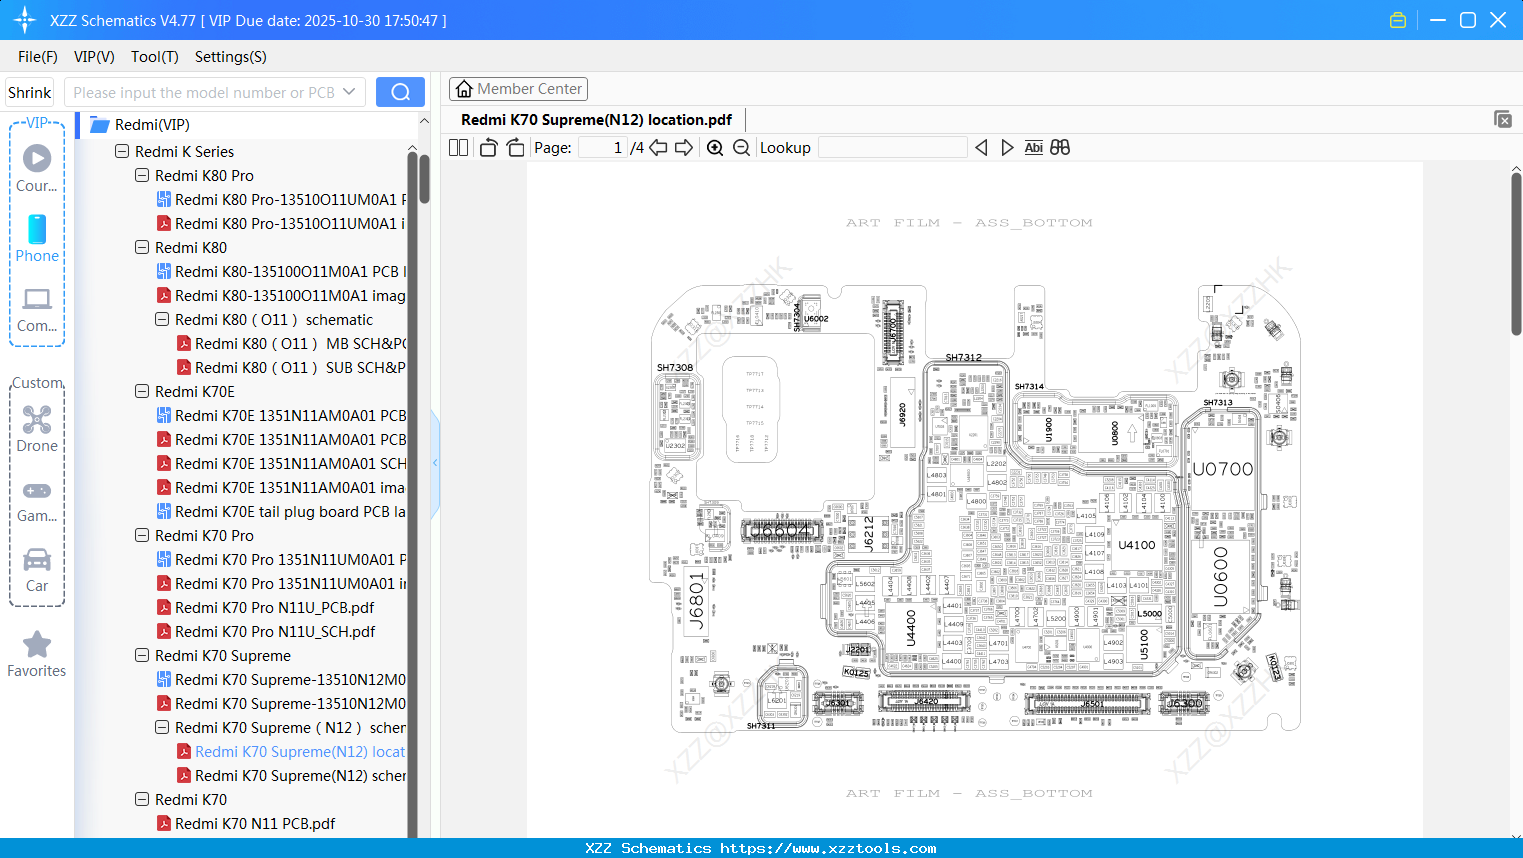This screenshot has height=858, width=1523.
Task: Rotate the PDF page right
Action: point(514,147)
